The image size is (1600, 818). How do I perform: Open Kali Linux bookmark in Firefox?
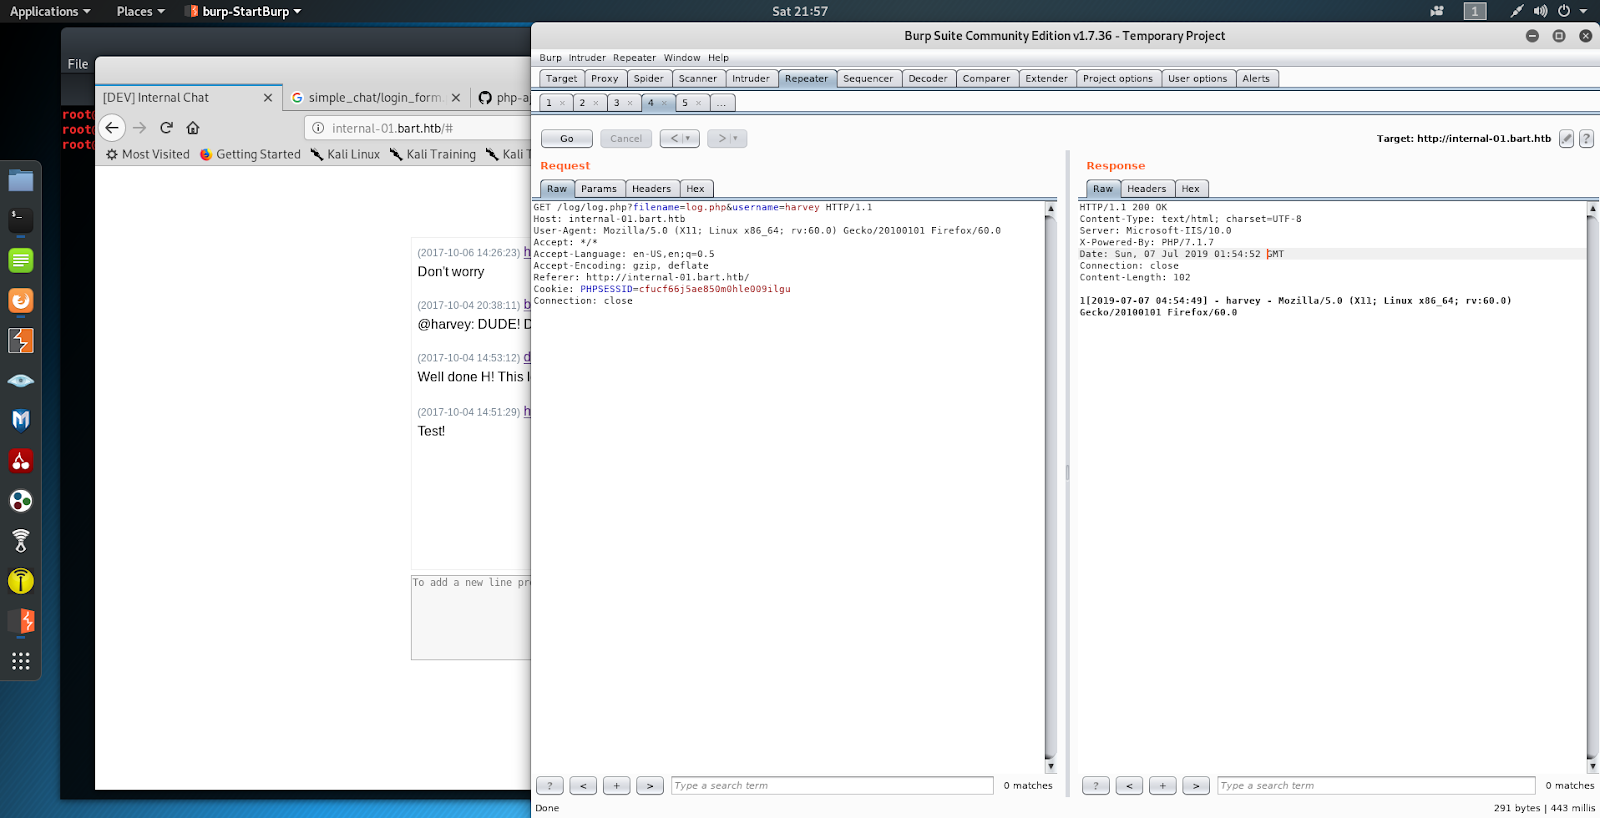click(345, 155)
